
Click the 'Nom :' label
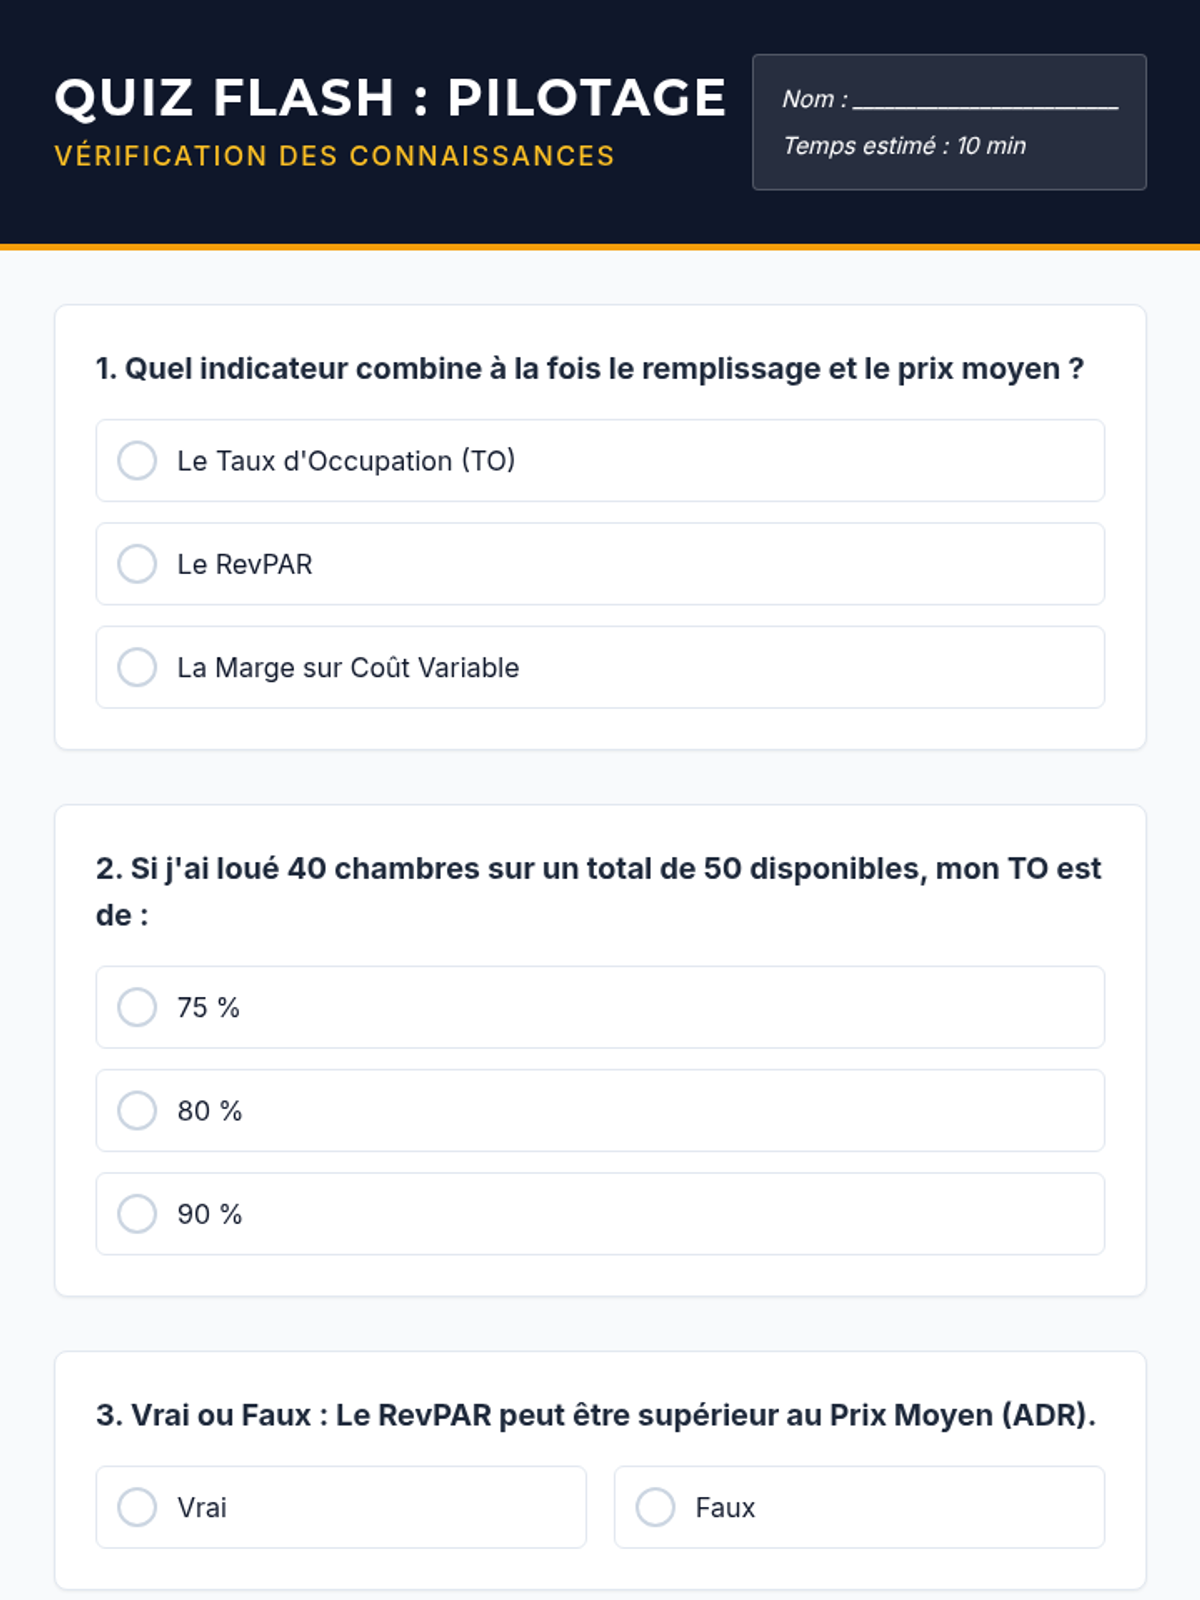coord(814,99)
